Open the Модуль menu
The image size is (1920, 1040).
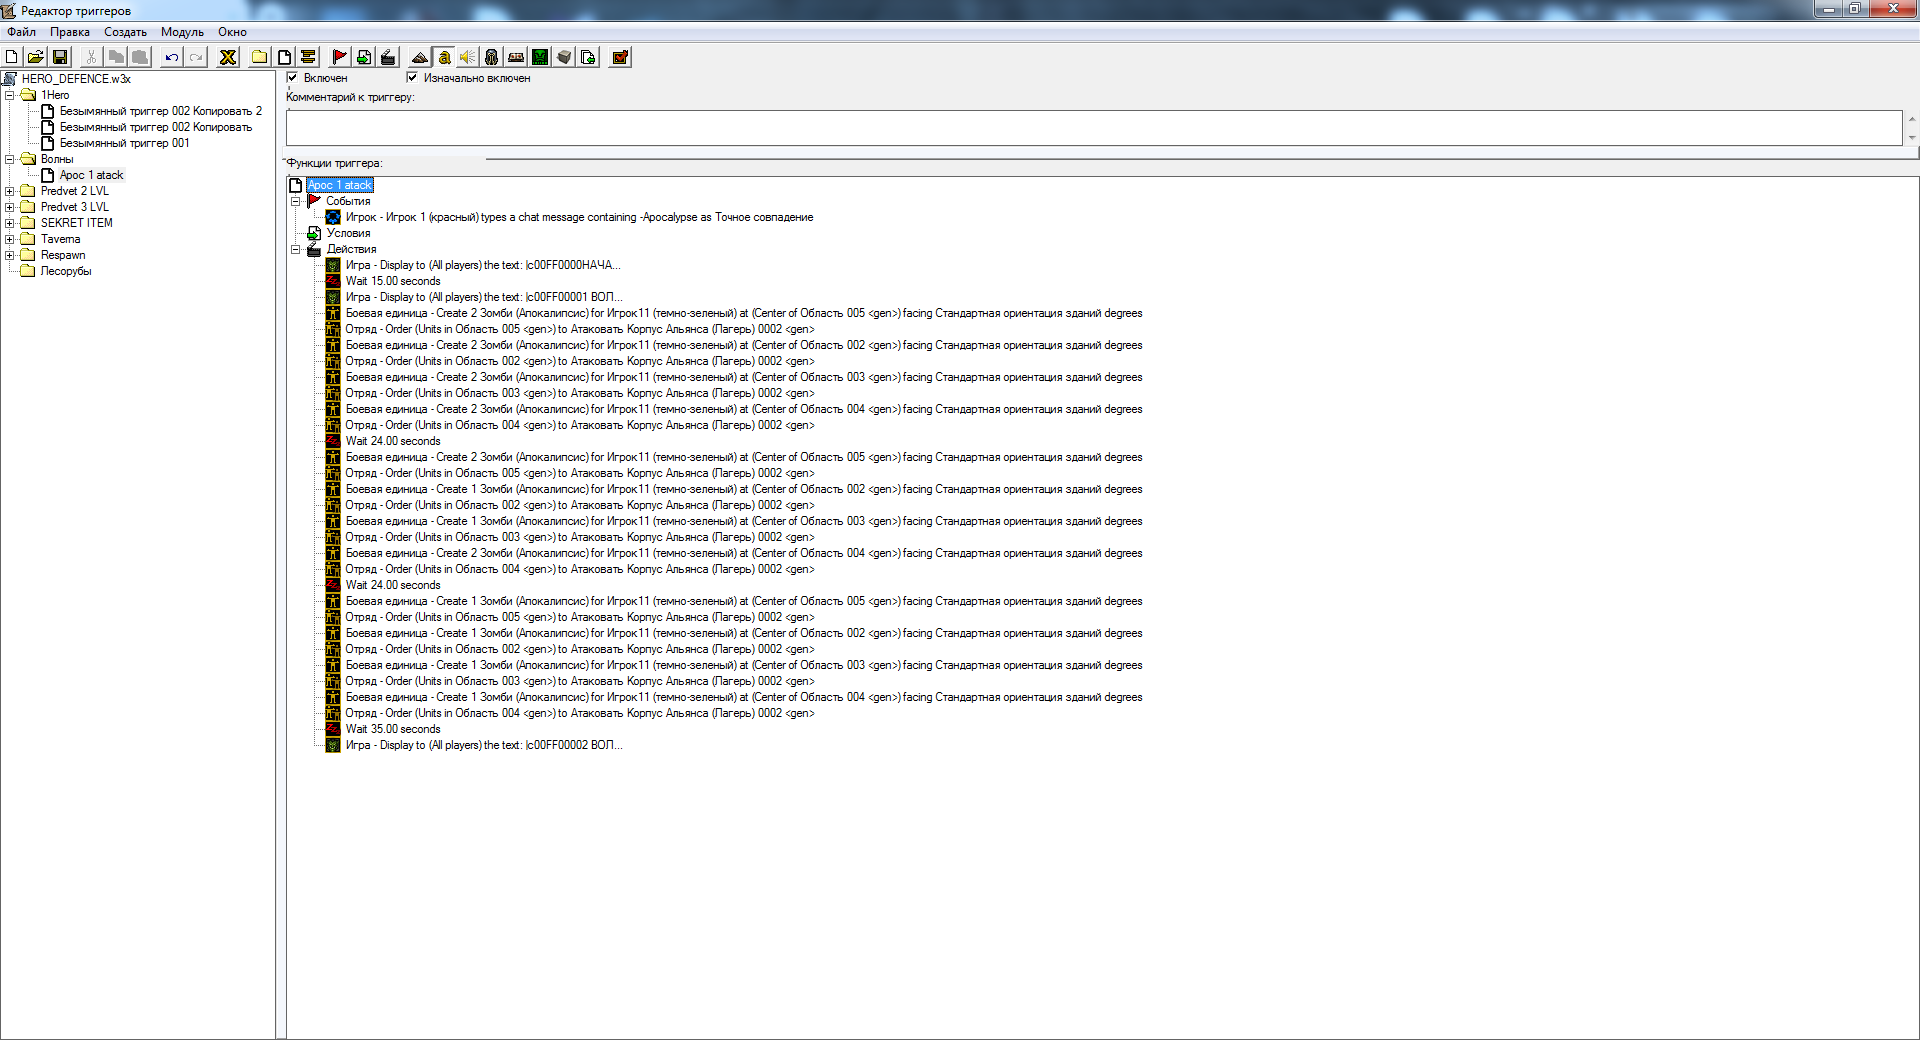(182, 32)
